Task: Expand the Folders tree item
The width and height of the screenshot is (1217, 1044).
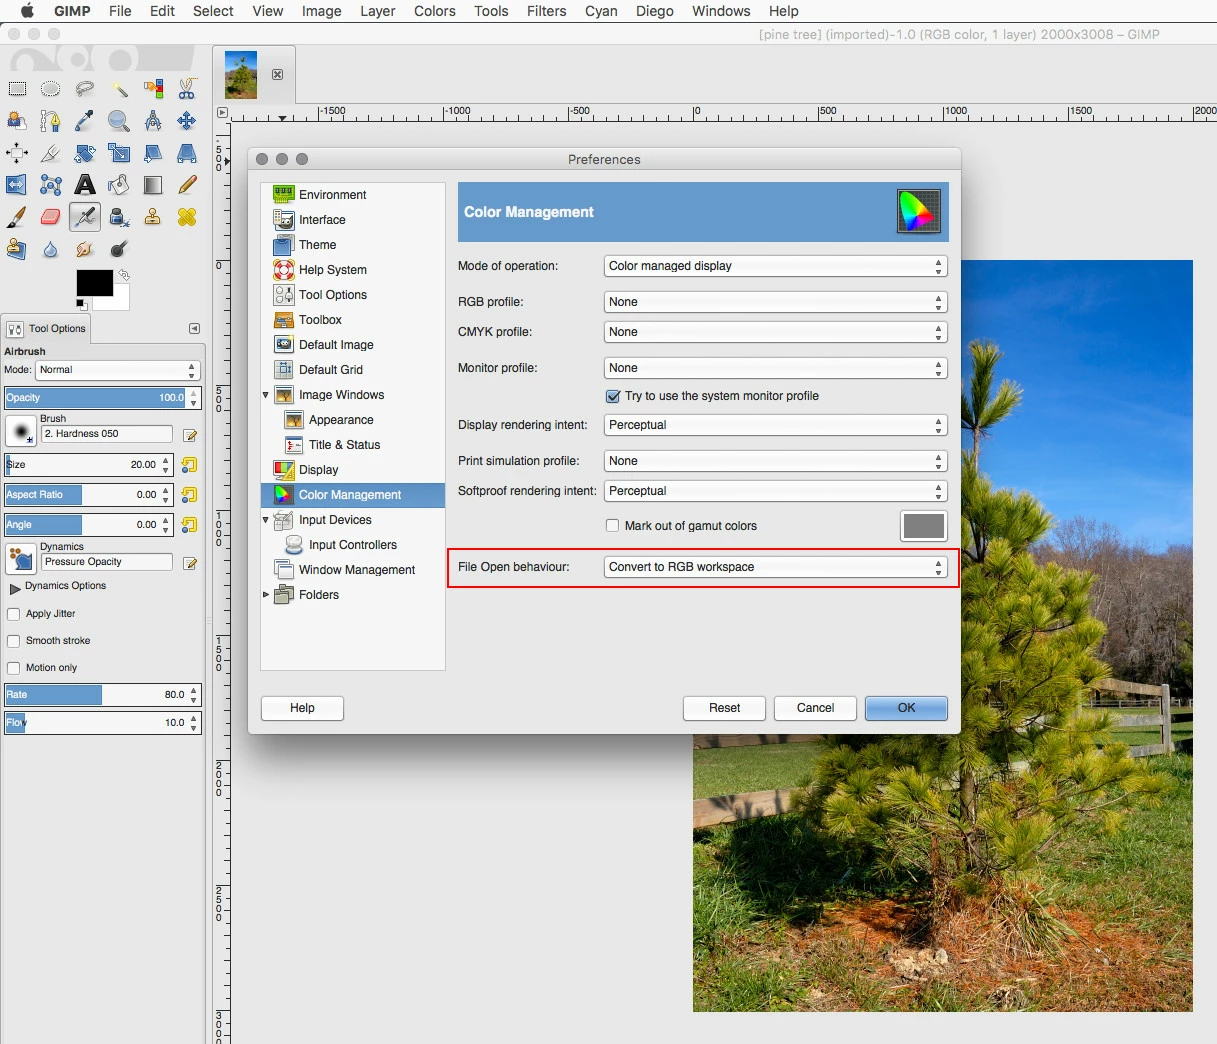Action: (x=266, y=595)
